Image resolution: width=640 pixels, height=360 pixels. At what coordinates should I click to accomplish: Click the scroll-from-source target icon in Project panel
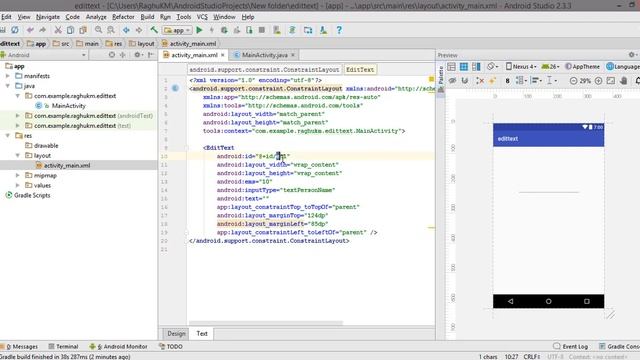point(111,55)
